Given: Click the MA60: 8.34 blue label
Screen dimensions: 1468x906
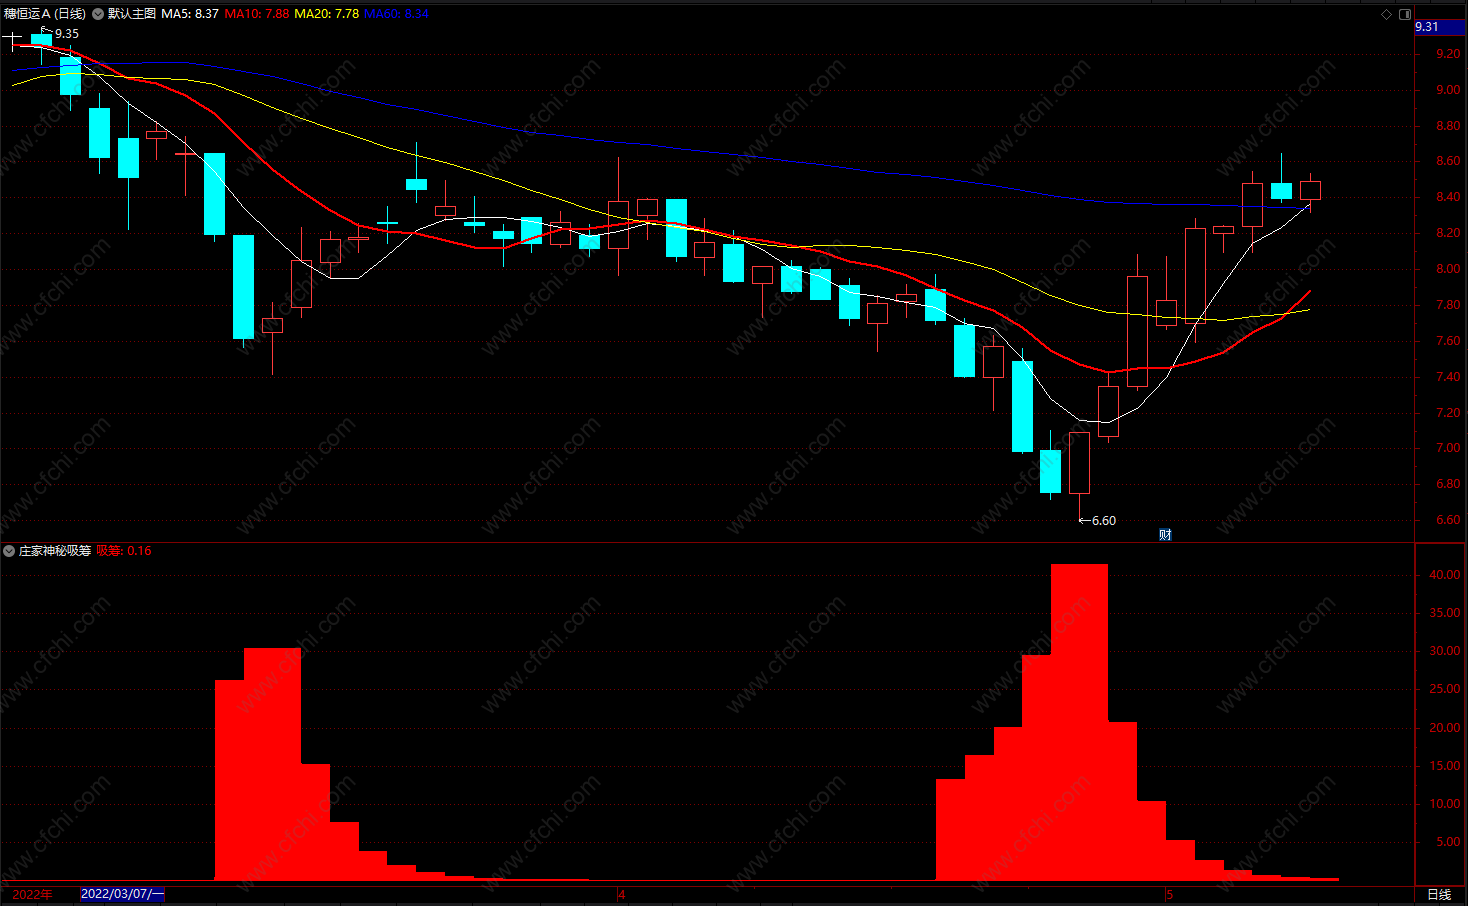Looking at the screenshot, I should 397,14.
